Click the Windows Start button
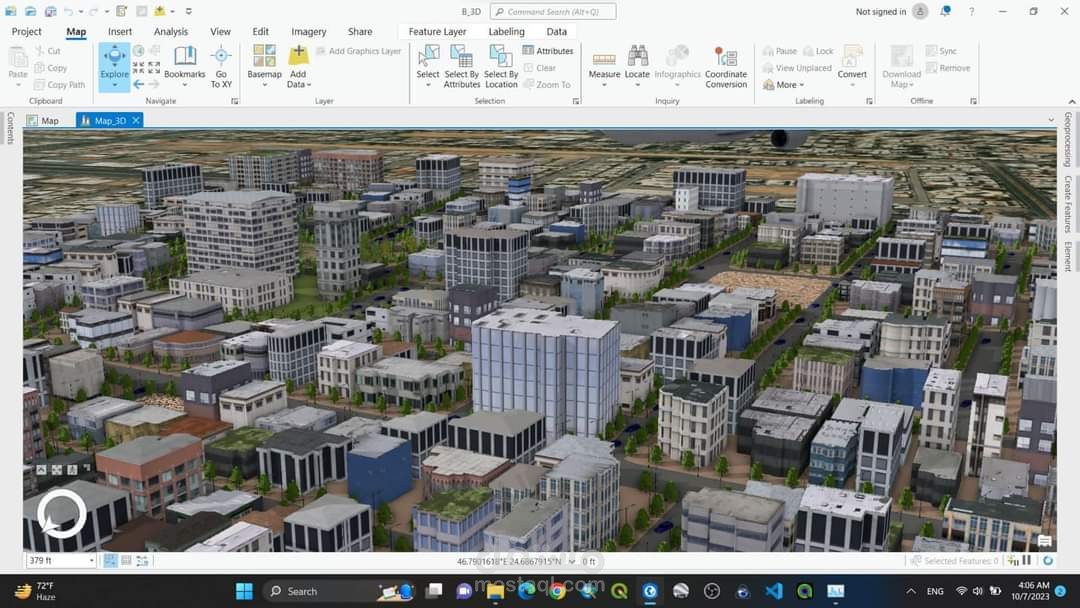This screenshot has height=608, width=1080. tap(244, 591)
